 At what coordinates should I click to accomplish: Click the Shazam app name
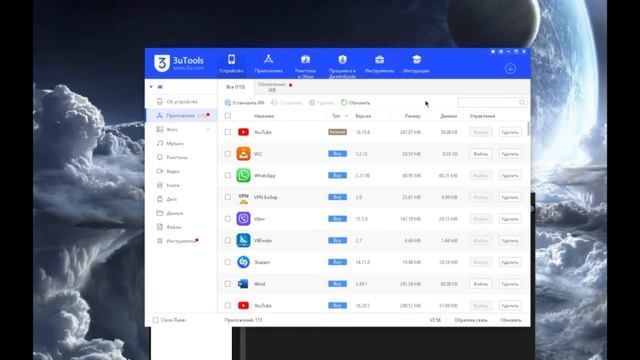(x=262, y=262)
